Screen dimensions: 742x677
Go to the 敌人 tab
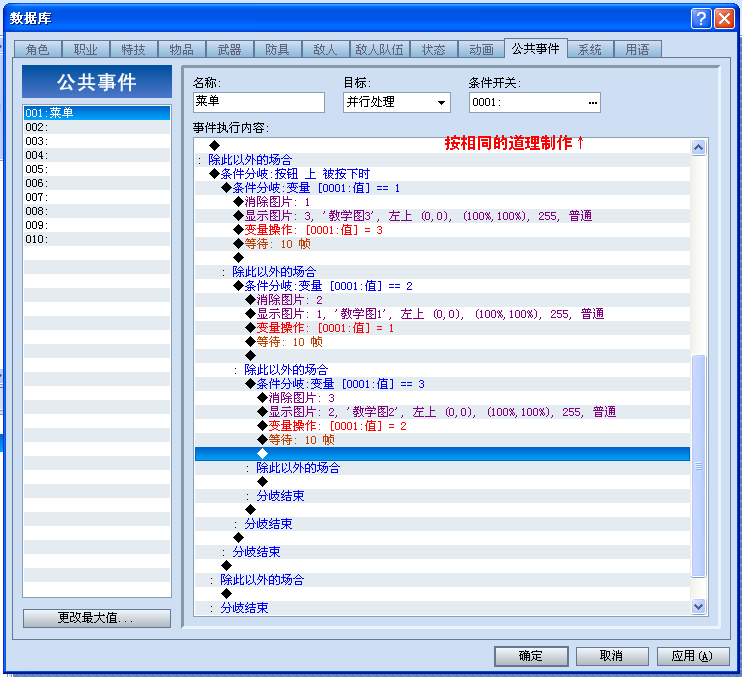tap(325, 49)
